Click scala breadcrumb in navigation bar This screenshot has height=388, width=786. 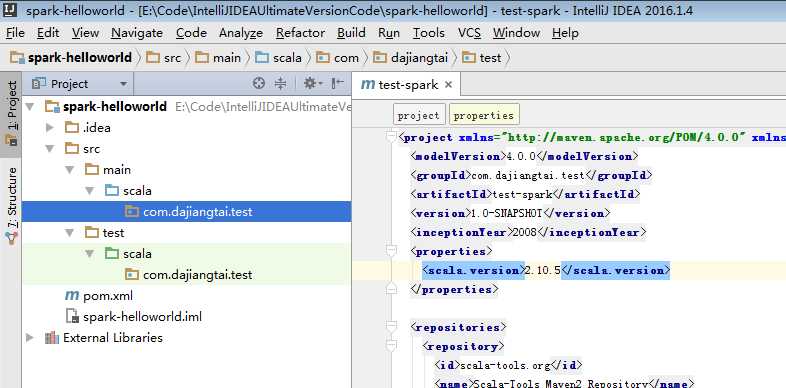click(x=278, y=58)
